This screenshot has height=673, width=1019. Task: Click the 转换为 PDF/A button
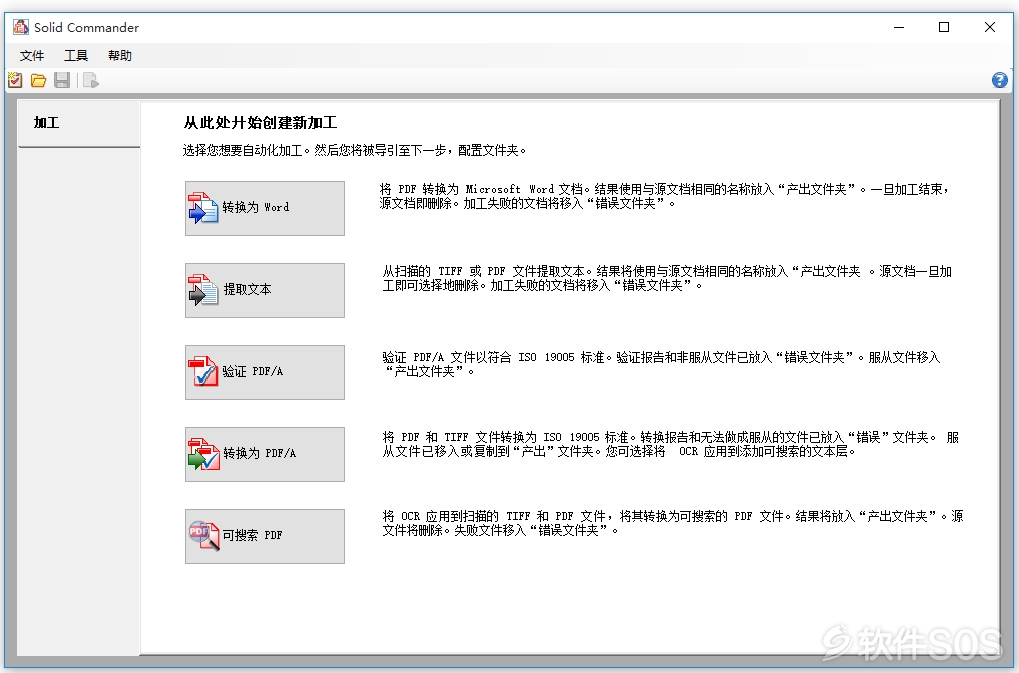[x=264, y=454]
